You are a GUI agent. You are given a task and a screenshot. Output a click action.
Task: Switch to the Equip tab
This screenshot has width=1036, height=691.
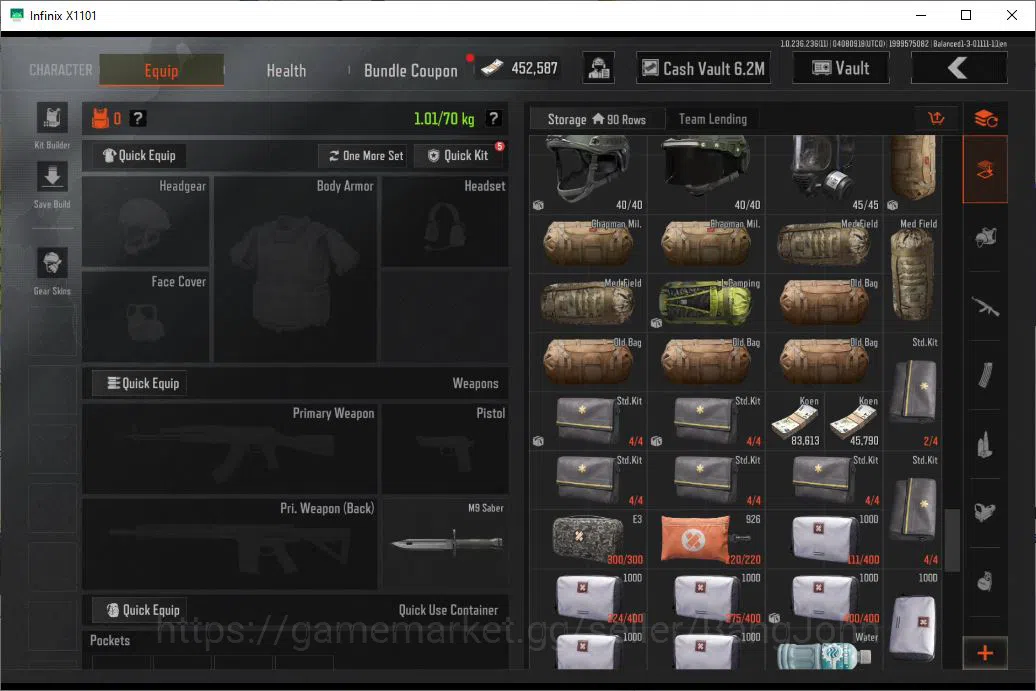pyautogui.click(x=161, y=70)
